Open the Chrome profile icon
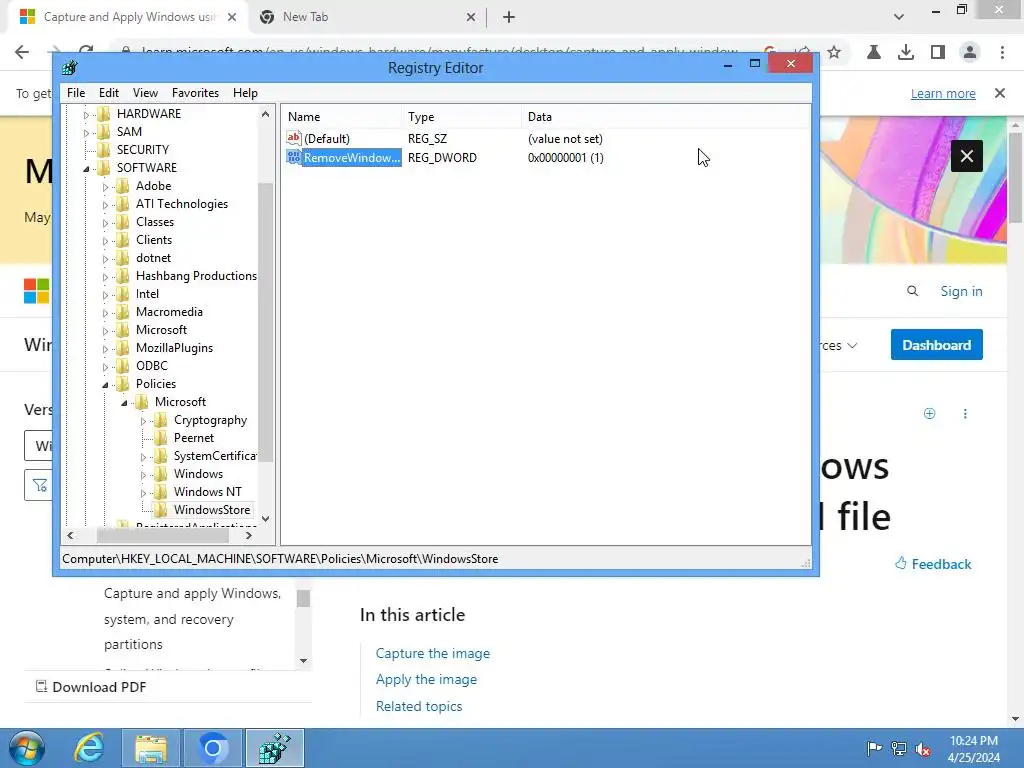The image size is (1024, 768). tap(970, 52)
